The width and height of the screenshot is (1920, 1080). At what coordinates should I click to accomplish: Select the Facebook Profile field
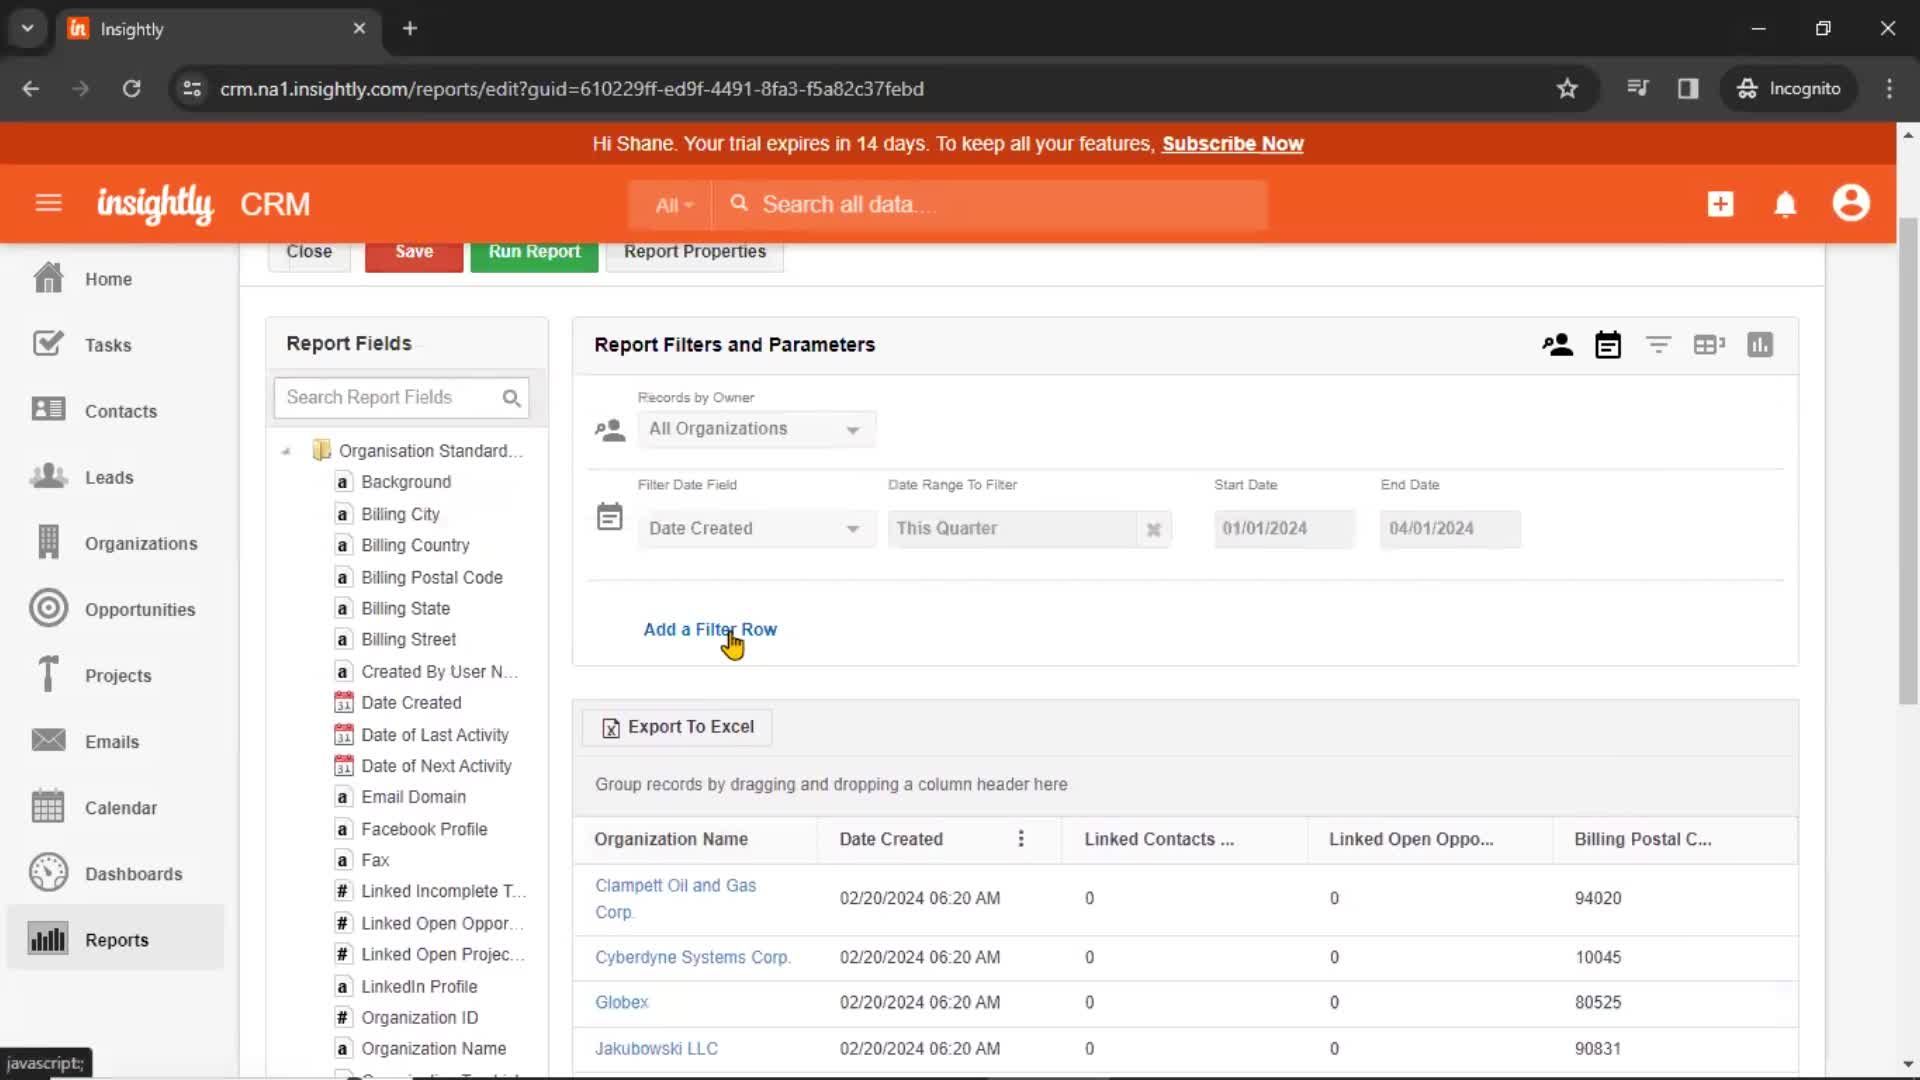(424, 829)
